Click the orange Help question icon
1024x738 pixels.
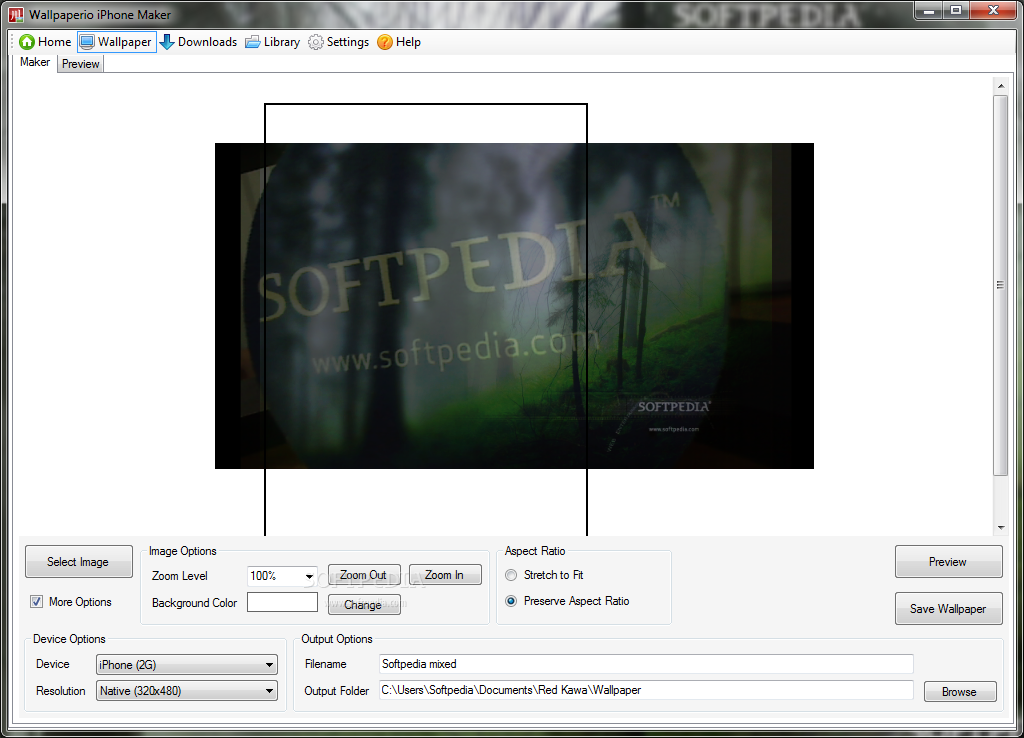click(385, 42)
